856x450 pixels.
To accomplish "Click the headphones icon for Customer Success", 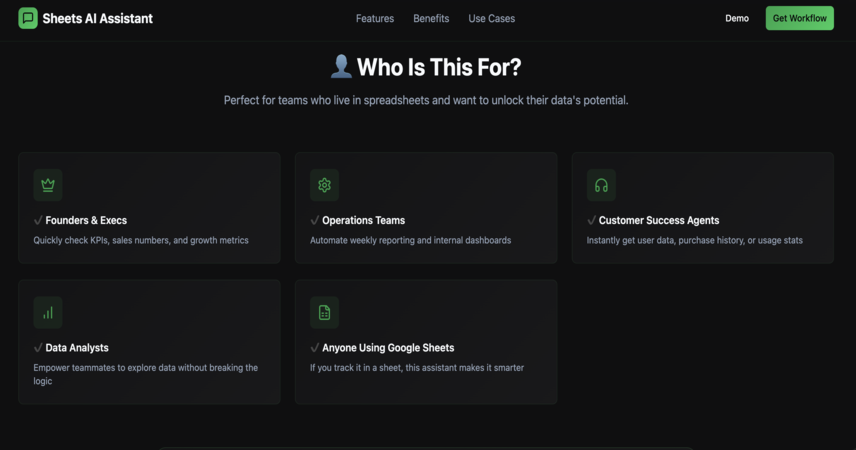I will (x=601, y=185).
